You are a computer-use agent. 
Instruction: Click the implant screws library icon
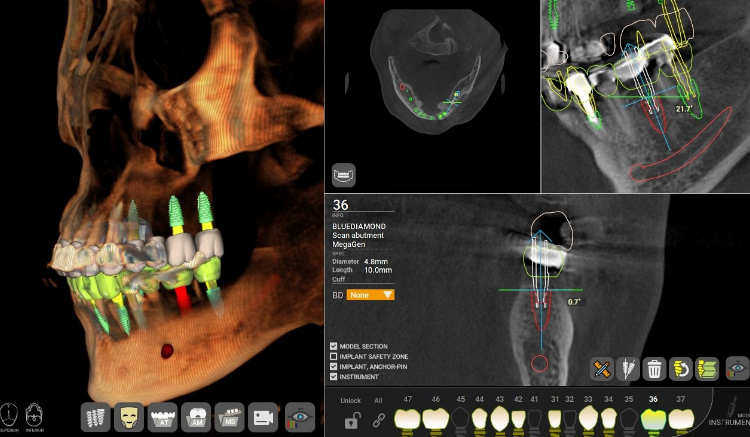pyautogui.click(x=97, y=416)
